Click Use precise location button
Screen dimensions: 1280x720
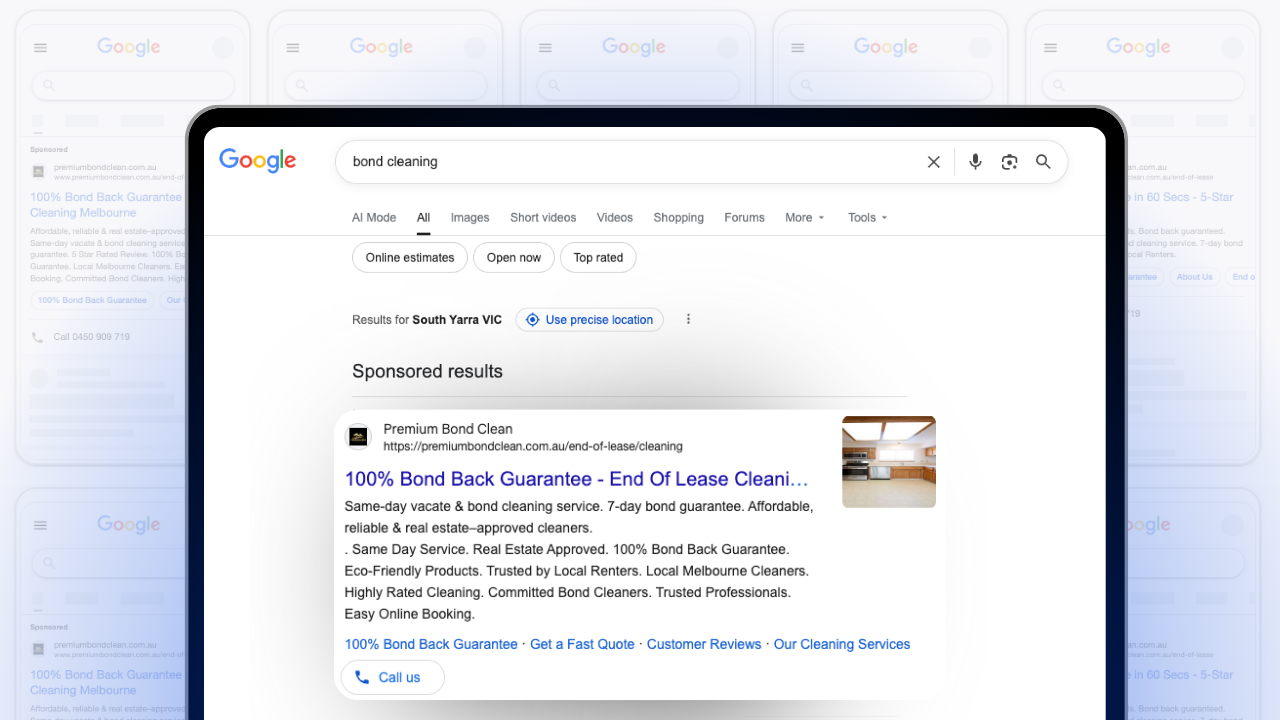(x=590, y=320)
